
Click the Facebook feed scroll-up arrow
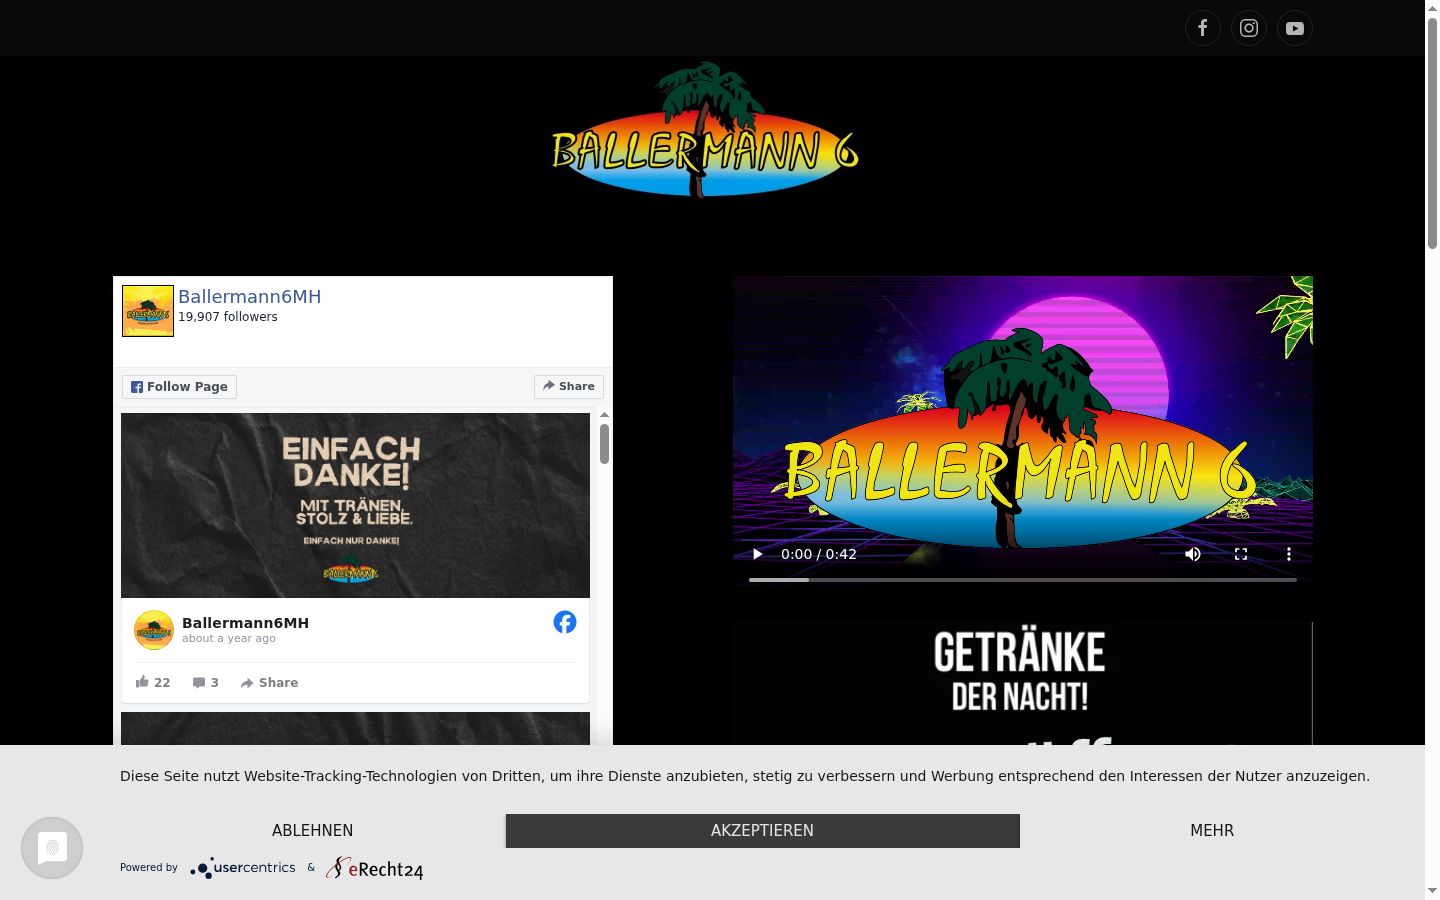[x=604, y=415]
